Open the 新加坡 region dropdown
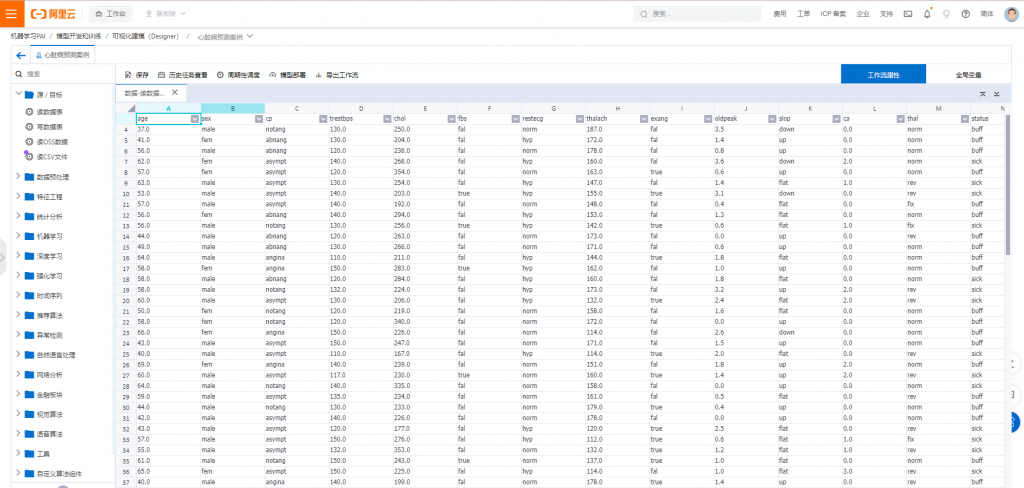 (166, 14)
